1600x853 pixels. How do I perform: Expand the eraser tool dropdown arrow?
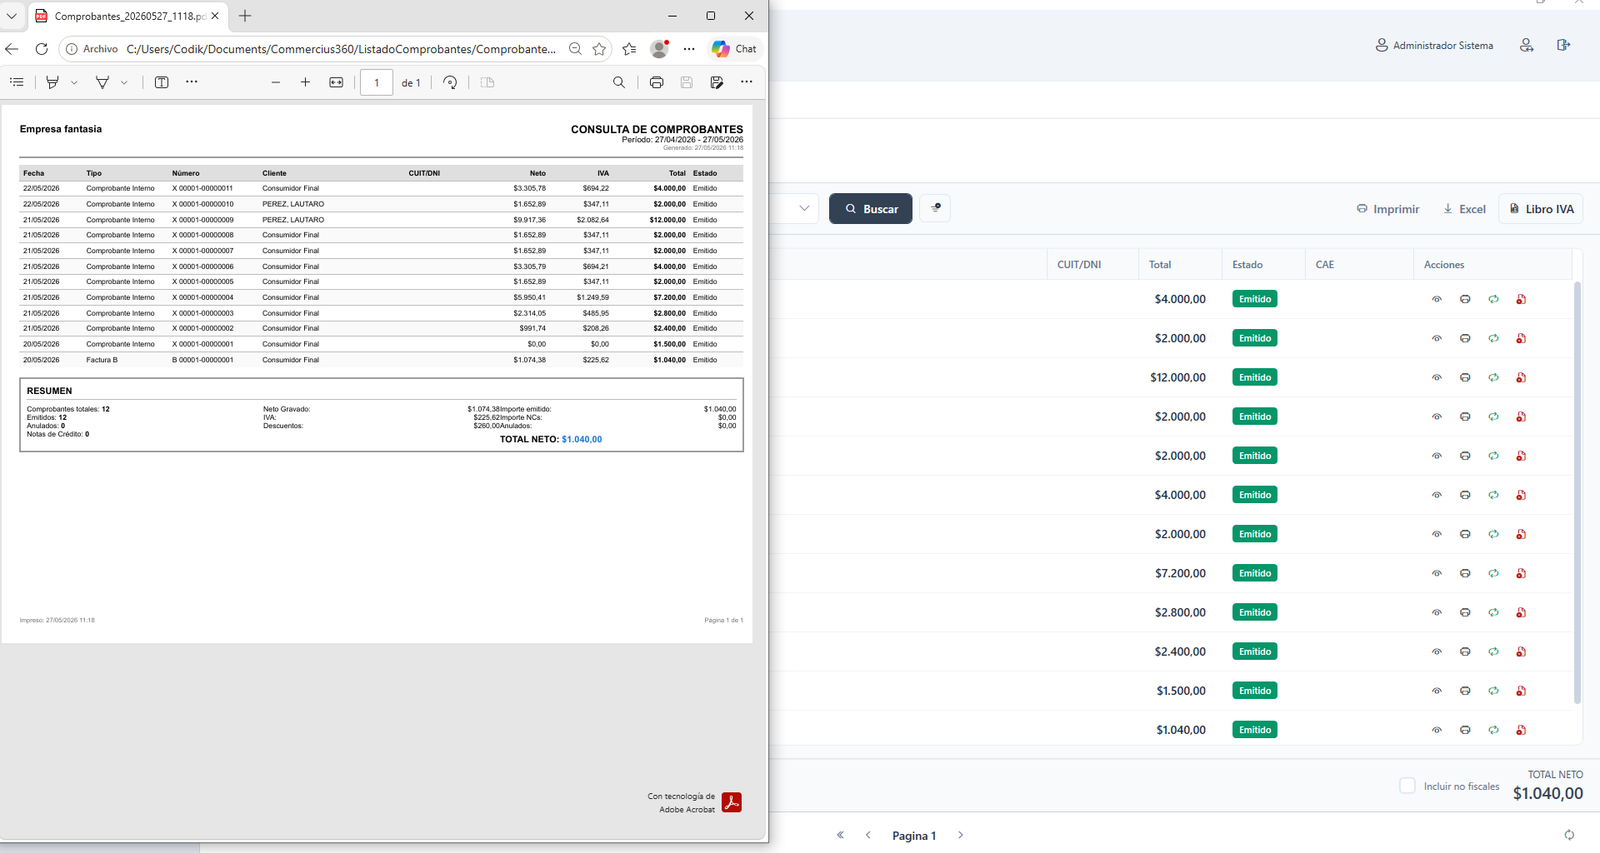click(x=124, y=83)
